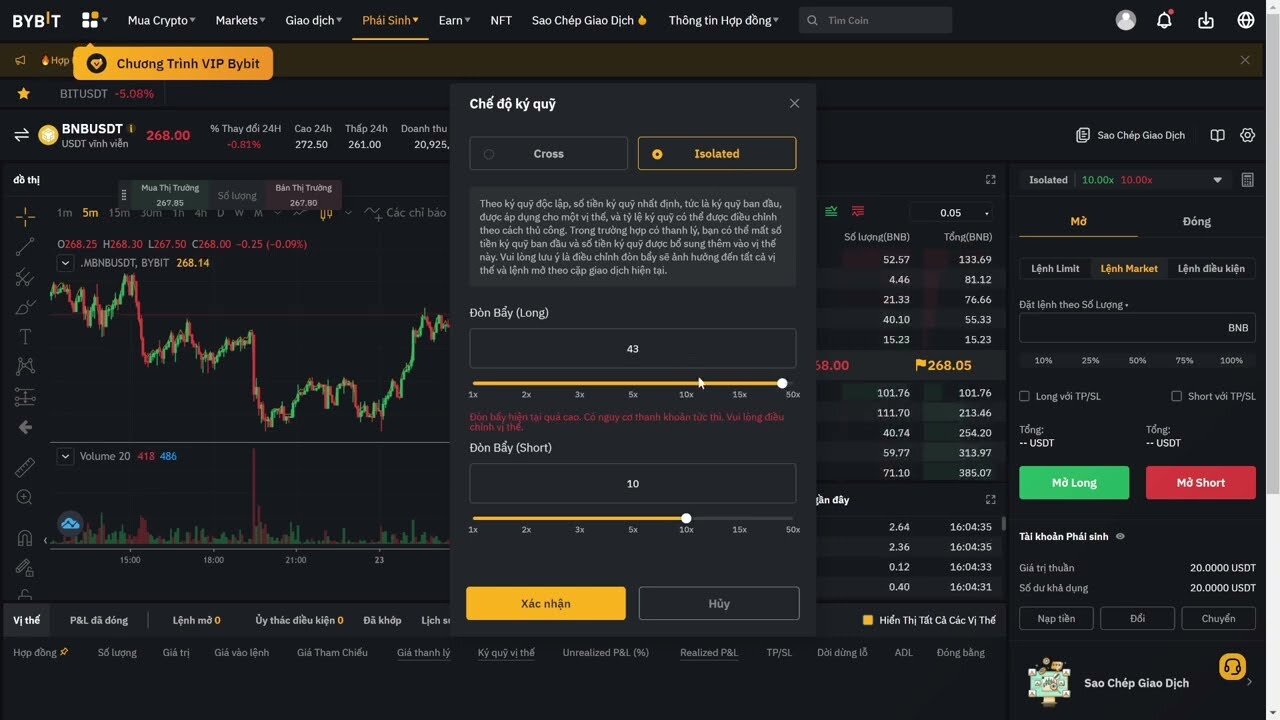Open the notifications bell
The width and height of the screenshot is (1280, 720).
coord(1165,20)
